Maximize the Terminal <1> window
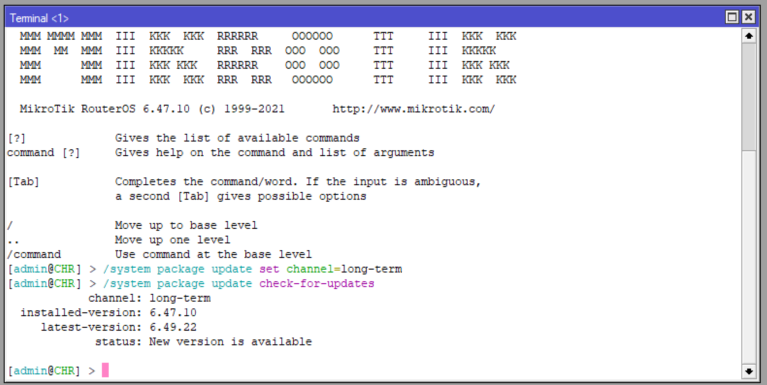 (732, 18)
